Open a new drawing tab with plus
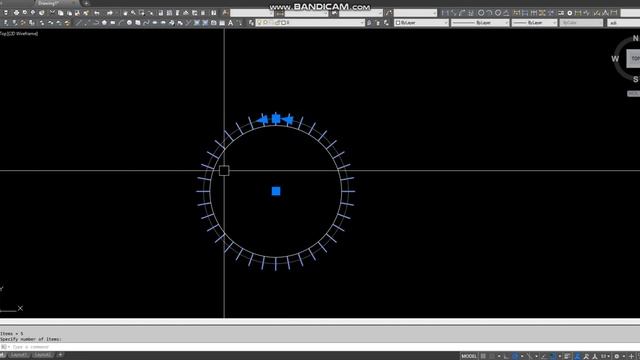The width and height of the screenshot is (640, 360). pyautogui.click(x=86, y=3)
